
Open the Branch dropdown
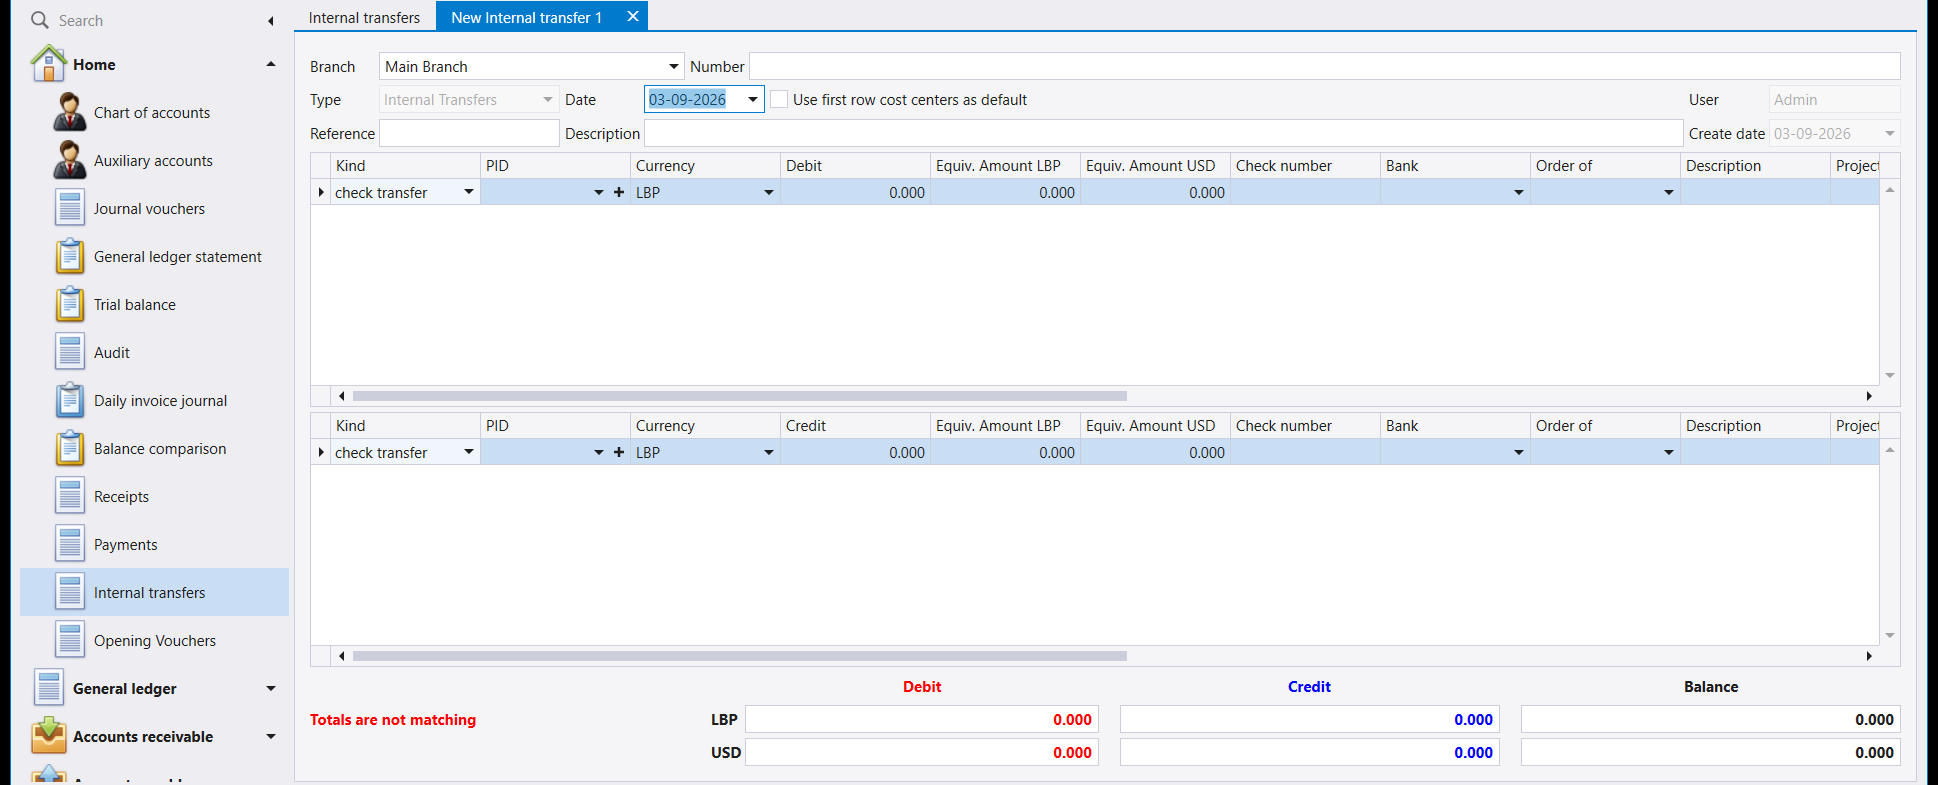(x=674, y=67)
